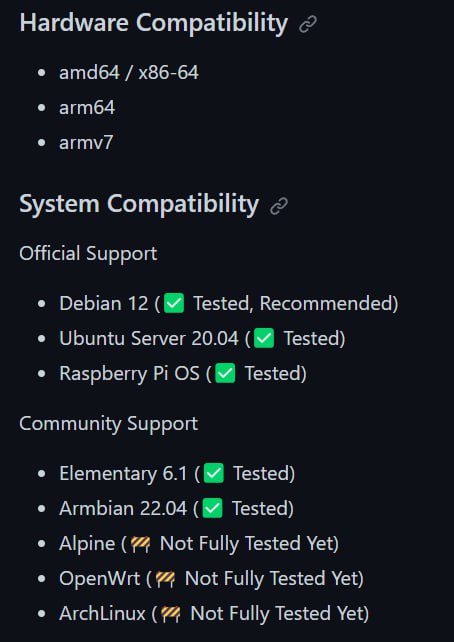Viewport: 454px width, 642px height.
Task: Click the armv7 list item
Action: [86, 142]
